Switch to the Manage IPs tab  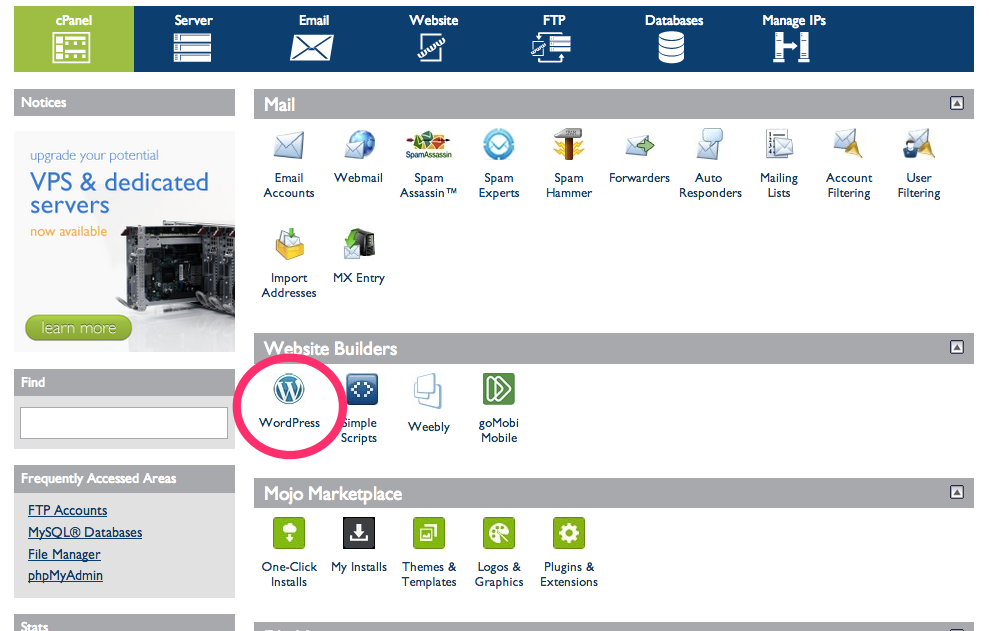tap(793, 39)
